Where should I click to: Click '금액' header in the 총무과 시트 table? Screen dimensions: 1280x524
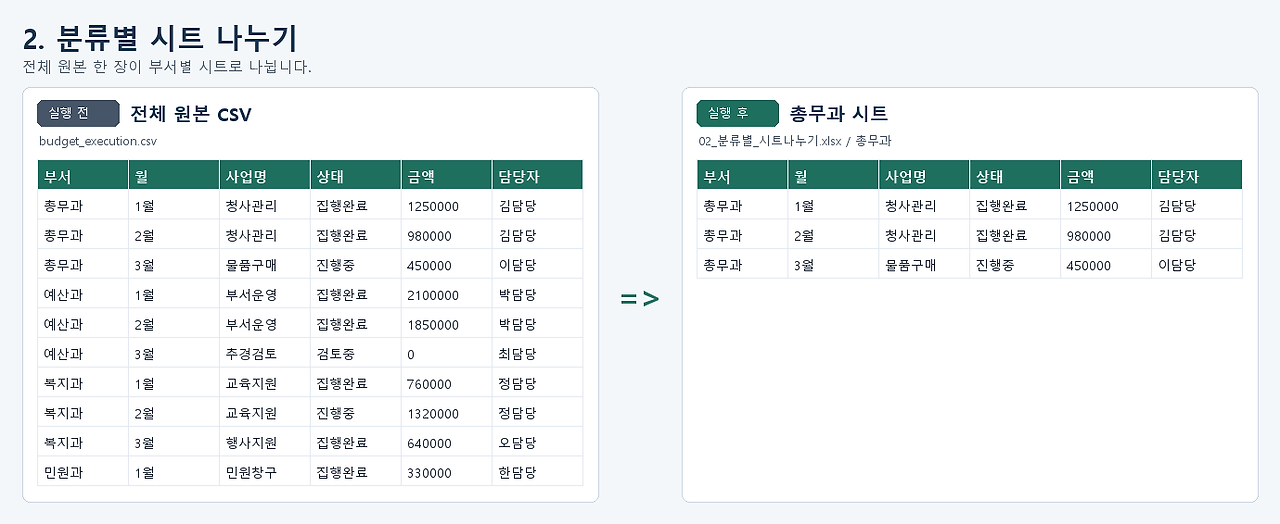click(x=1107, y=175)
